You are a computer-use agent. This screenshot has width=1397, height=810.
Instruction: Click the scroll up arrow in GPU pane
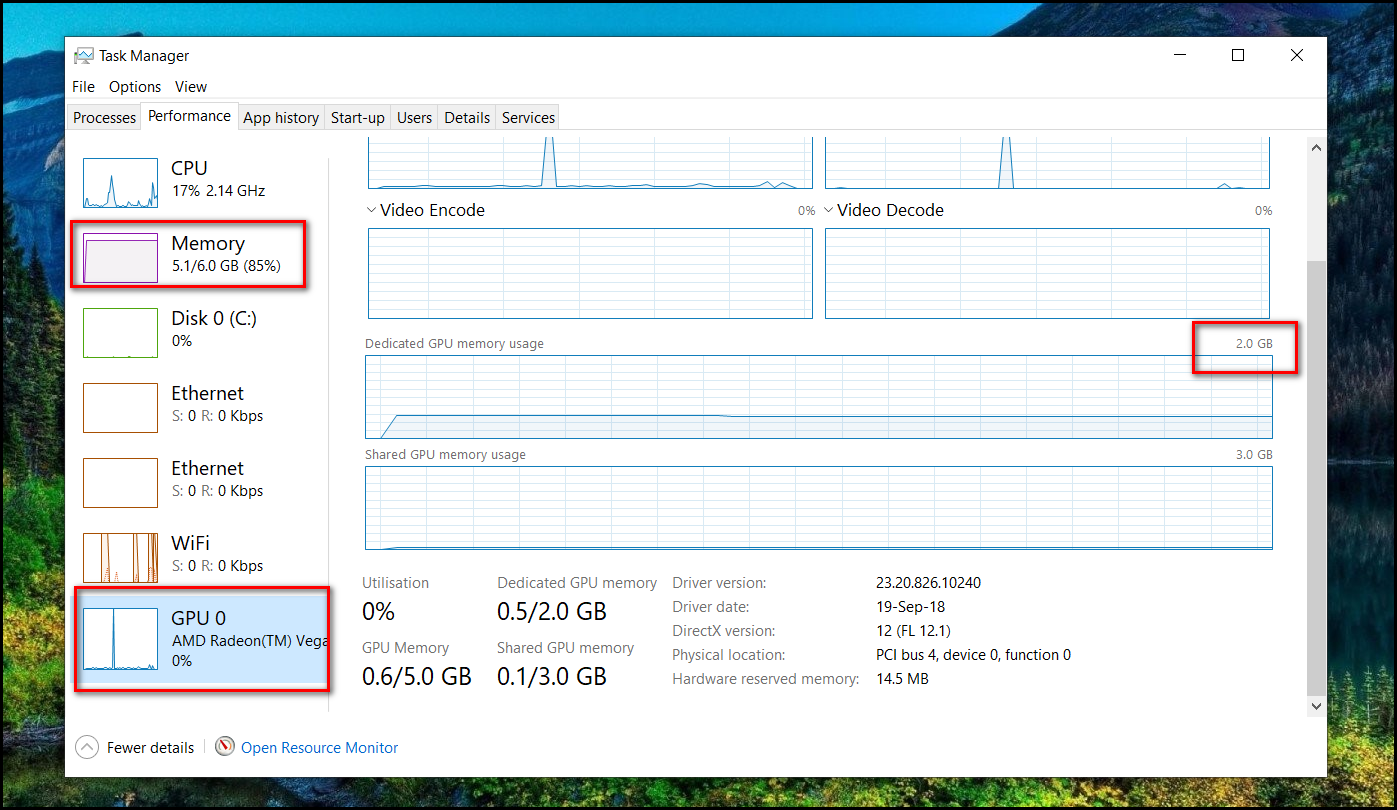pos(1316,148)
